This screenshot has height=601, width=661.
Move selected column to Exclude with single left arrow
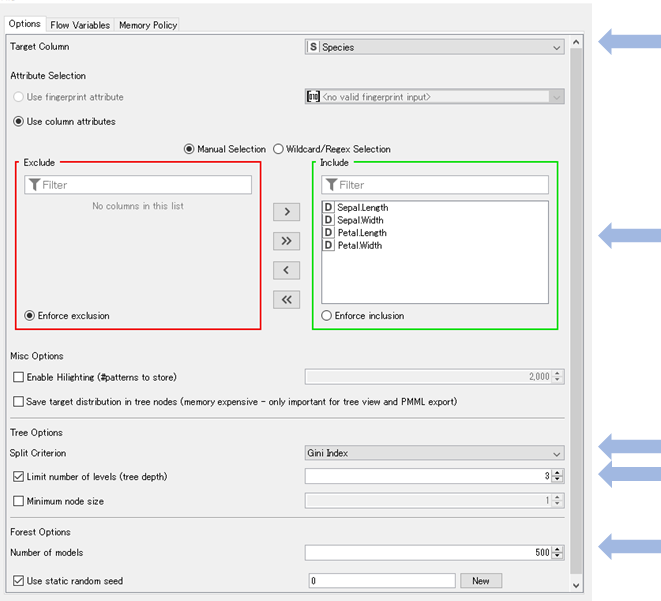[286, 270]
